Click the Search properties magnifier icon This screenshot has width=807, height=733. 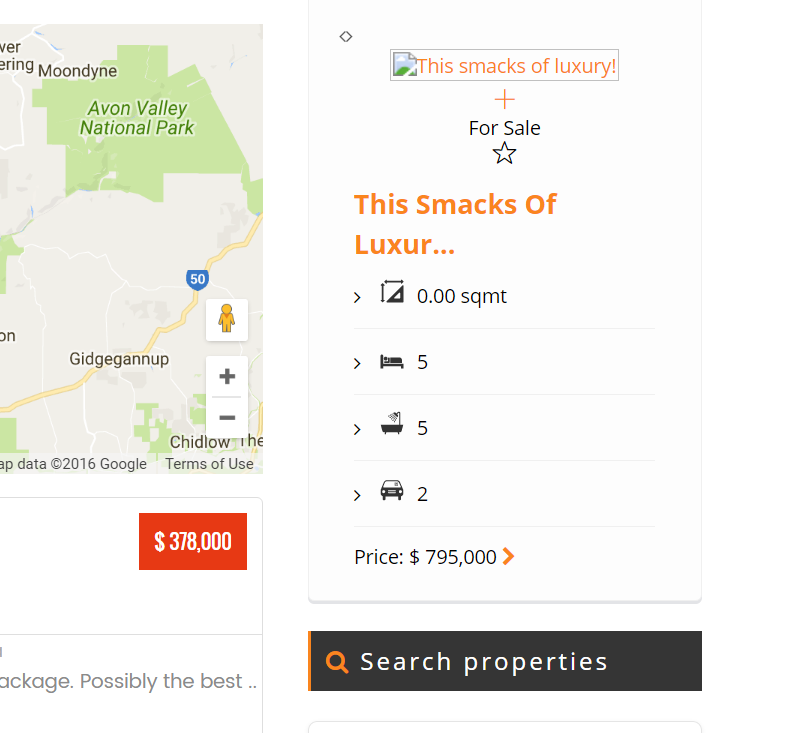337,662
